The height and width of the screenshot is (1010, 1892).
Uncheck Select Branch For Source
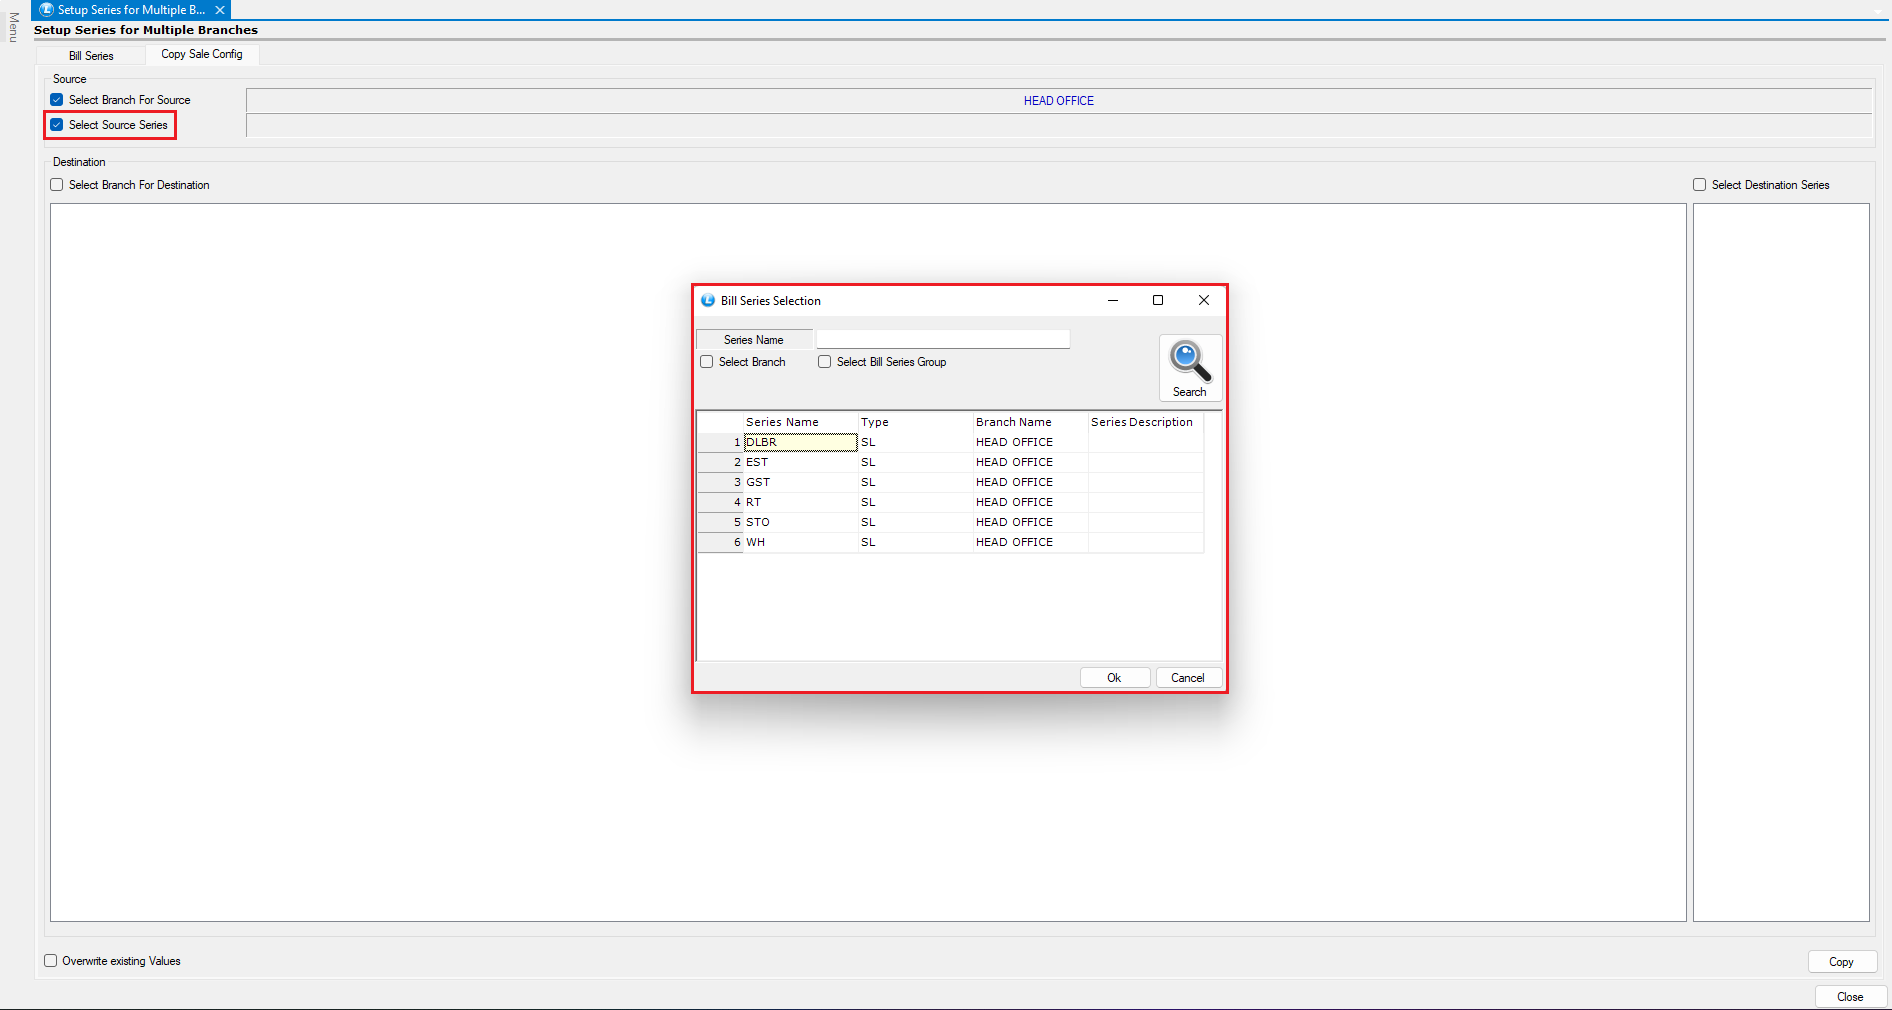pyautogui.click(x=57, y=100)
